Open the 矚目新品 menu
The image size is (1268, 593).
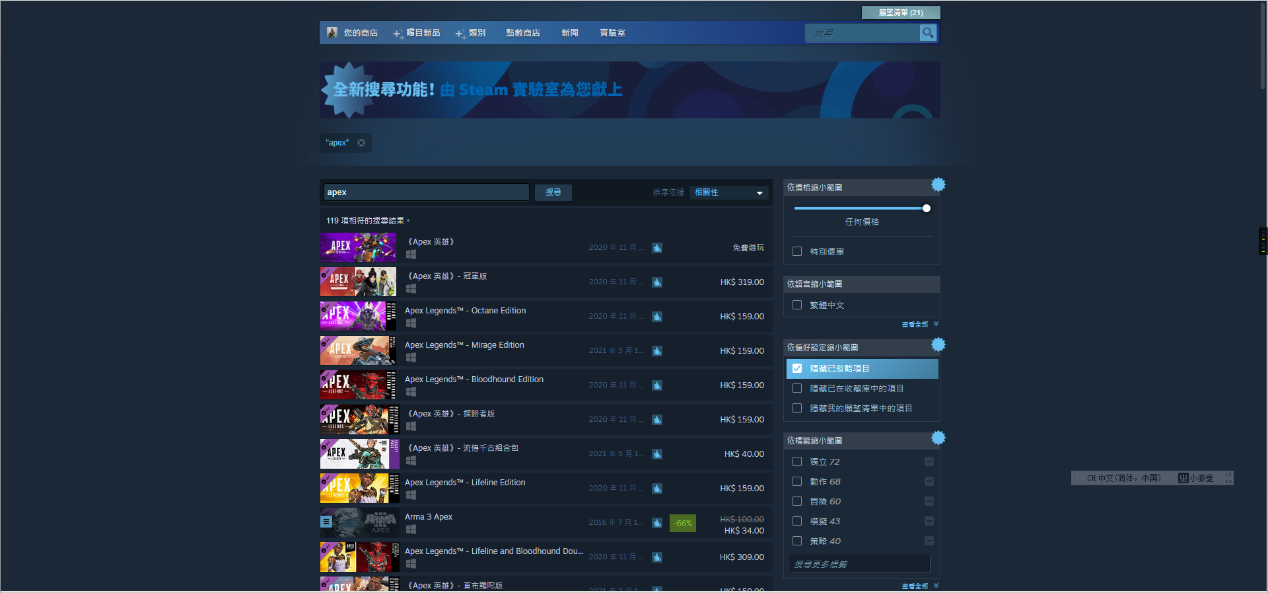pyautogui.click(x=416, y=33)
